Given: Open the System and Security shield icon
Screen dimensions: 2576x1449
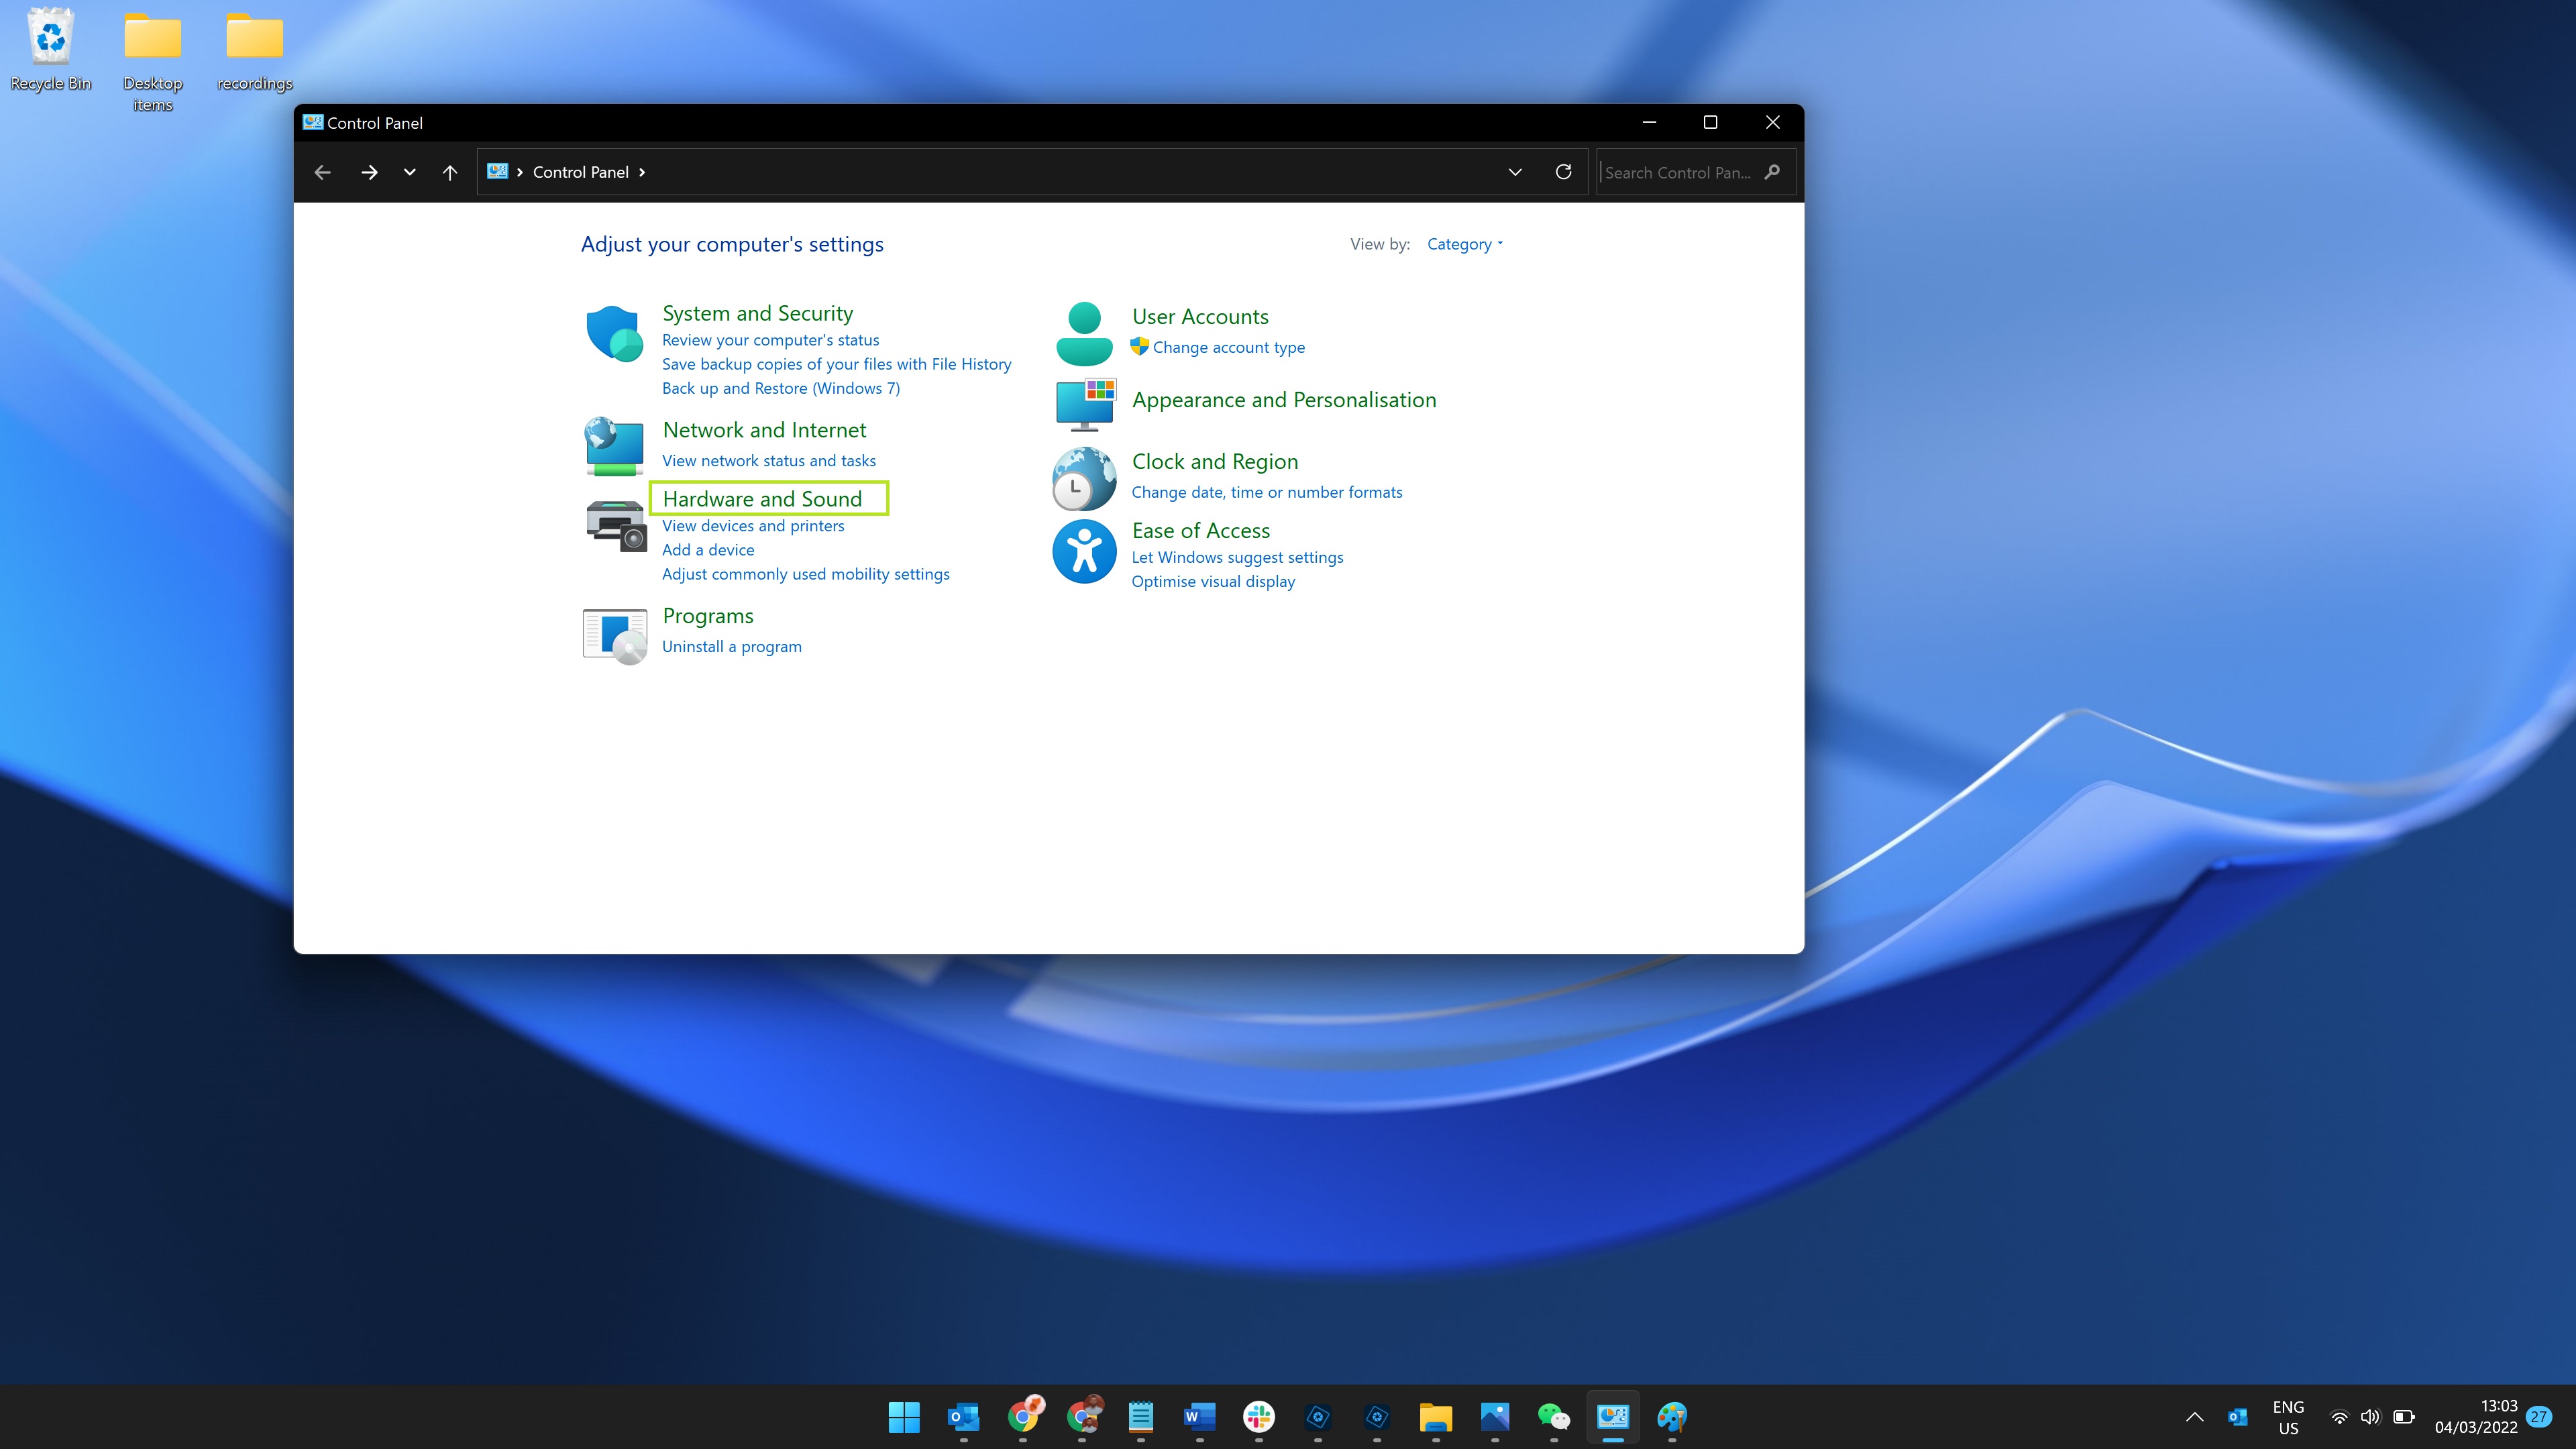Looking at the screenshot, I should [x=614, y=333].
